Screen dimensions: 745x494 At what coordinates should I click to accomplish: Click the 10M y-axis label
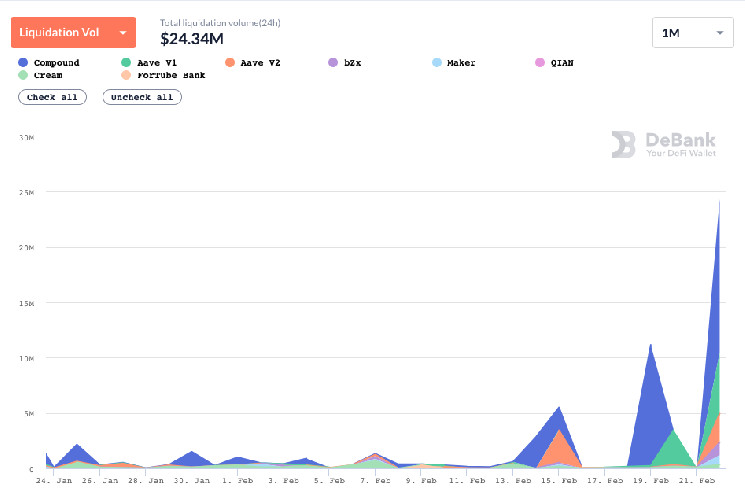click(x=27, y=358)
